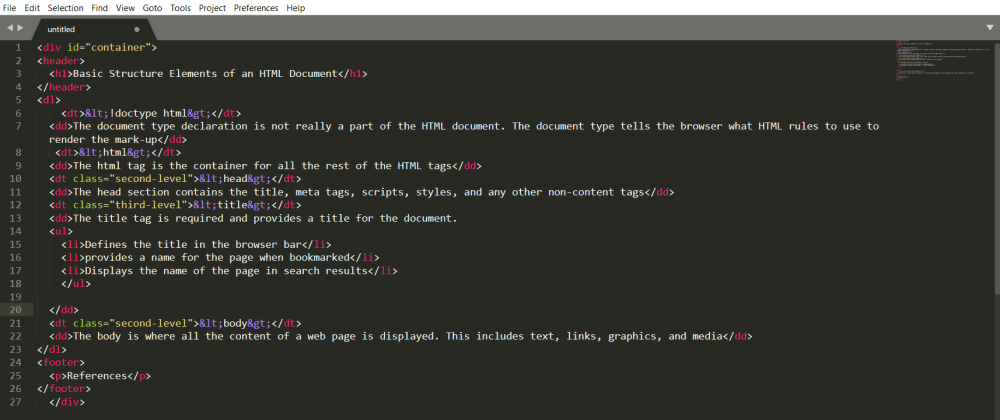Viewport: 1000px width, 420px height.
Task: Open the Find menu
Action: tap(99, 8)
